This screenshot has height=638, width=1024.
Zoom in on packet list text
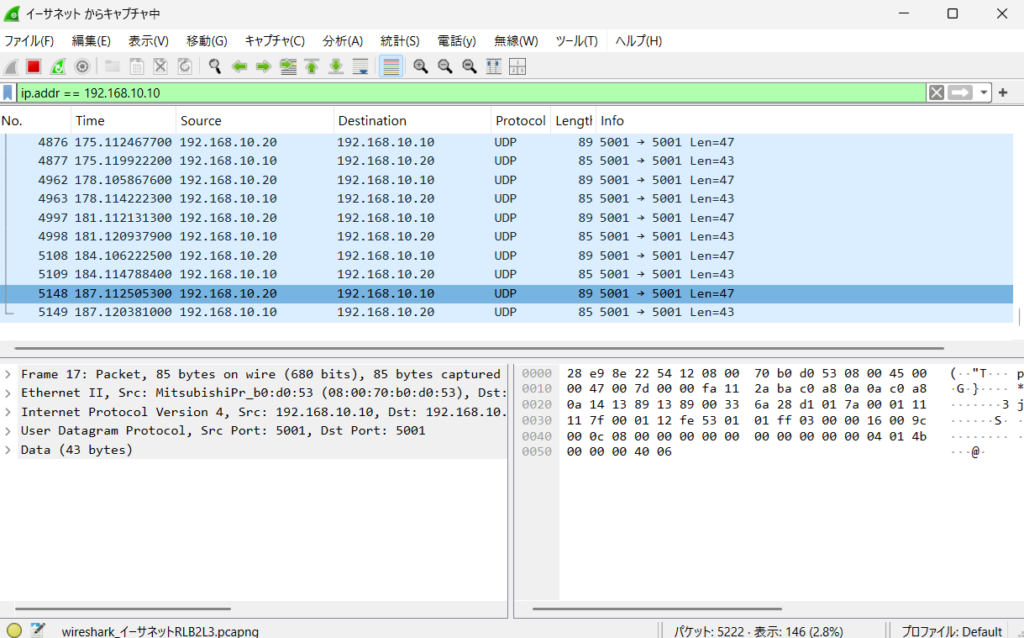[x=420, y=67]
